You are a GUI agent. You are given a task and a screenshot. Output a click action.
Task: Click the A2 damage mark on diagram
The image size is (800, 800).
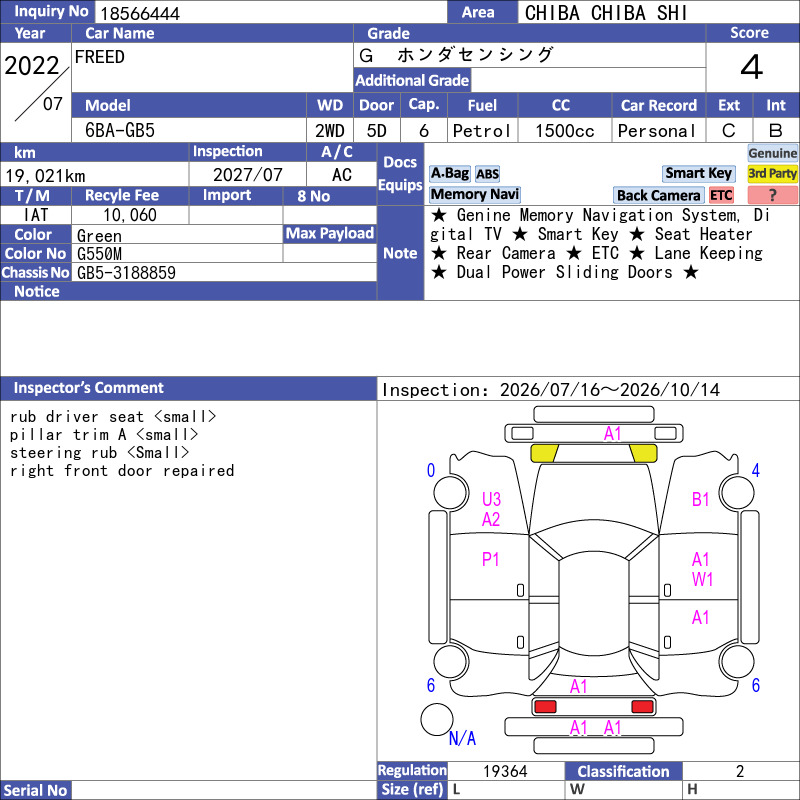pos(491,519)
